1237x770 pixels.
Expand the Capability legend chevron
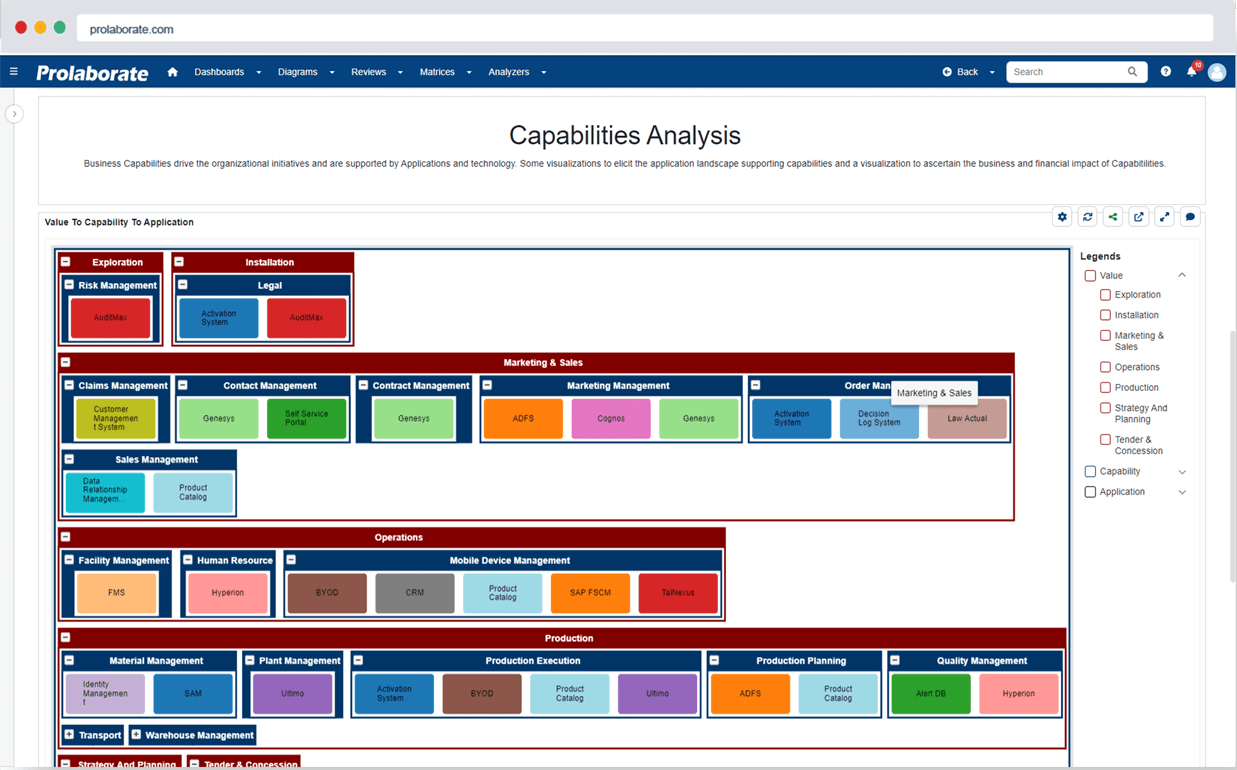point(1182,472)
